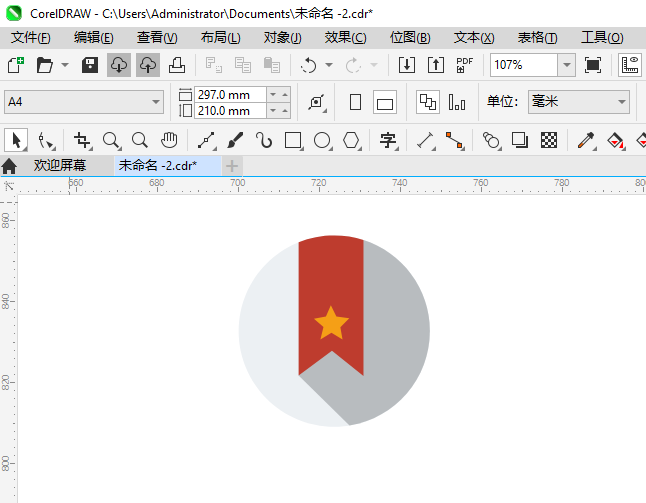The height and width of the screenshot is (503, 646).
Task: Open a file with the folder icon
Action: 44,65
